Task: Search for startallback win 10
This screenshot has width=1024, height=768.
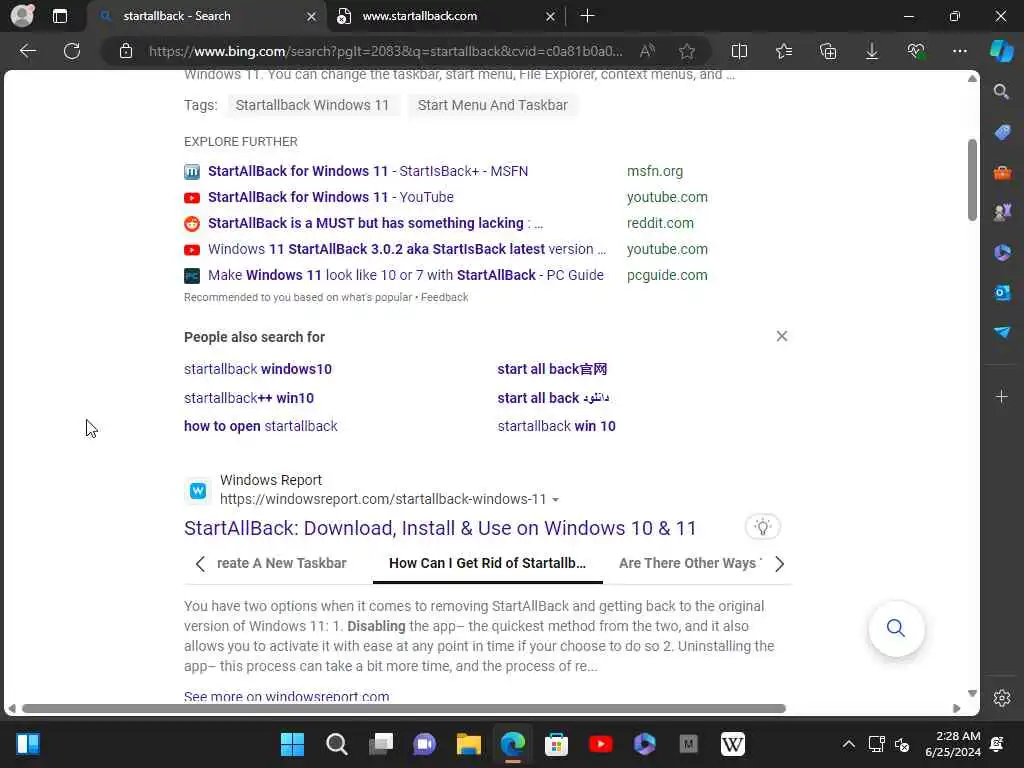Action: [556, 426]
